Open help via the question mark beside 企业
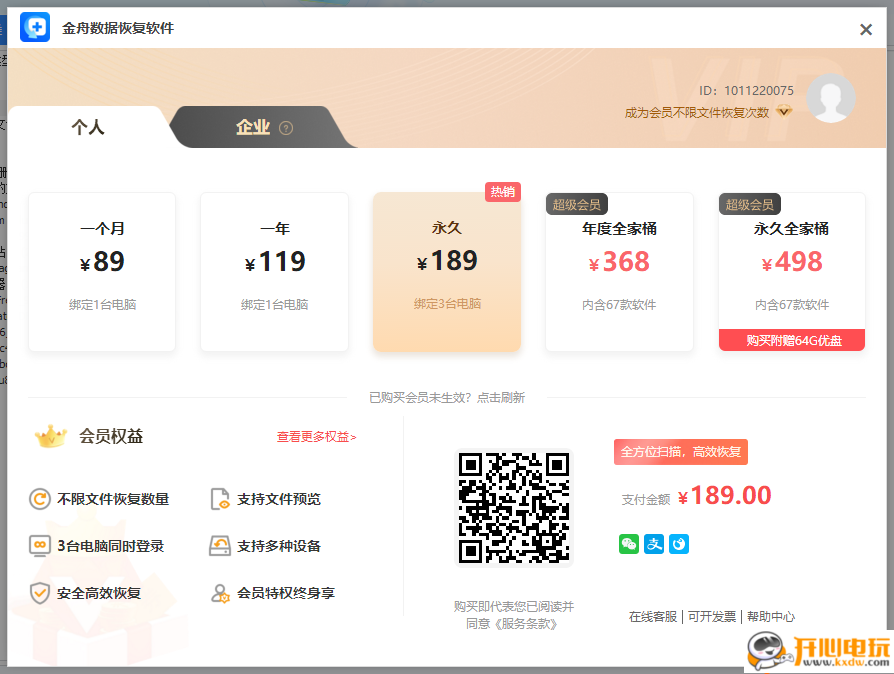Screen dimensions: 894x674 pyautogui.click(x=284, y=127)
